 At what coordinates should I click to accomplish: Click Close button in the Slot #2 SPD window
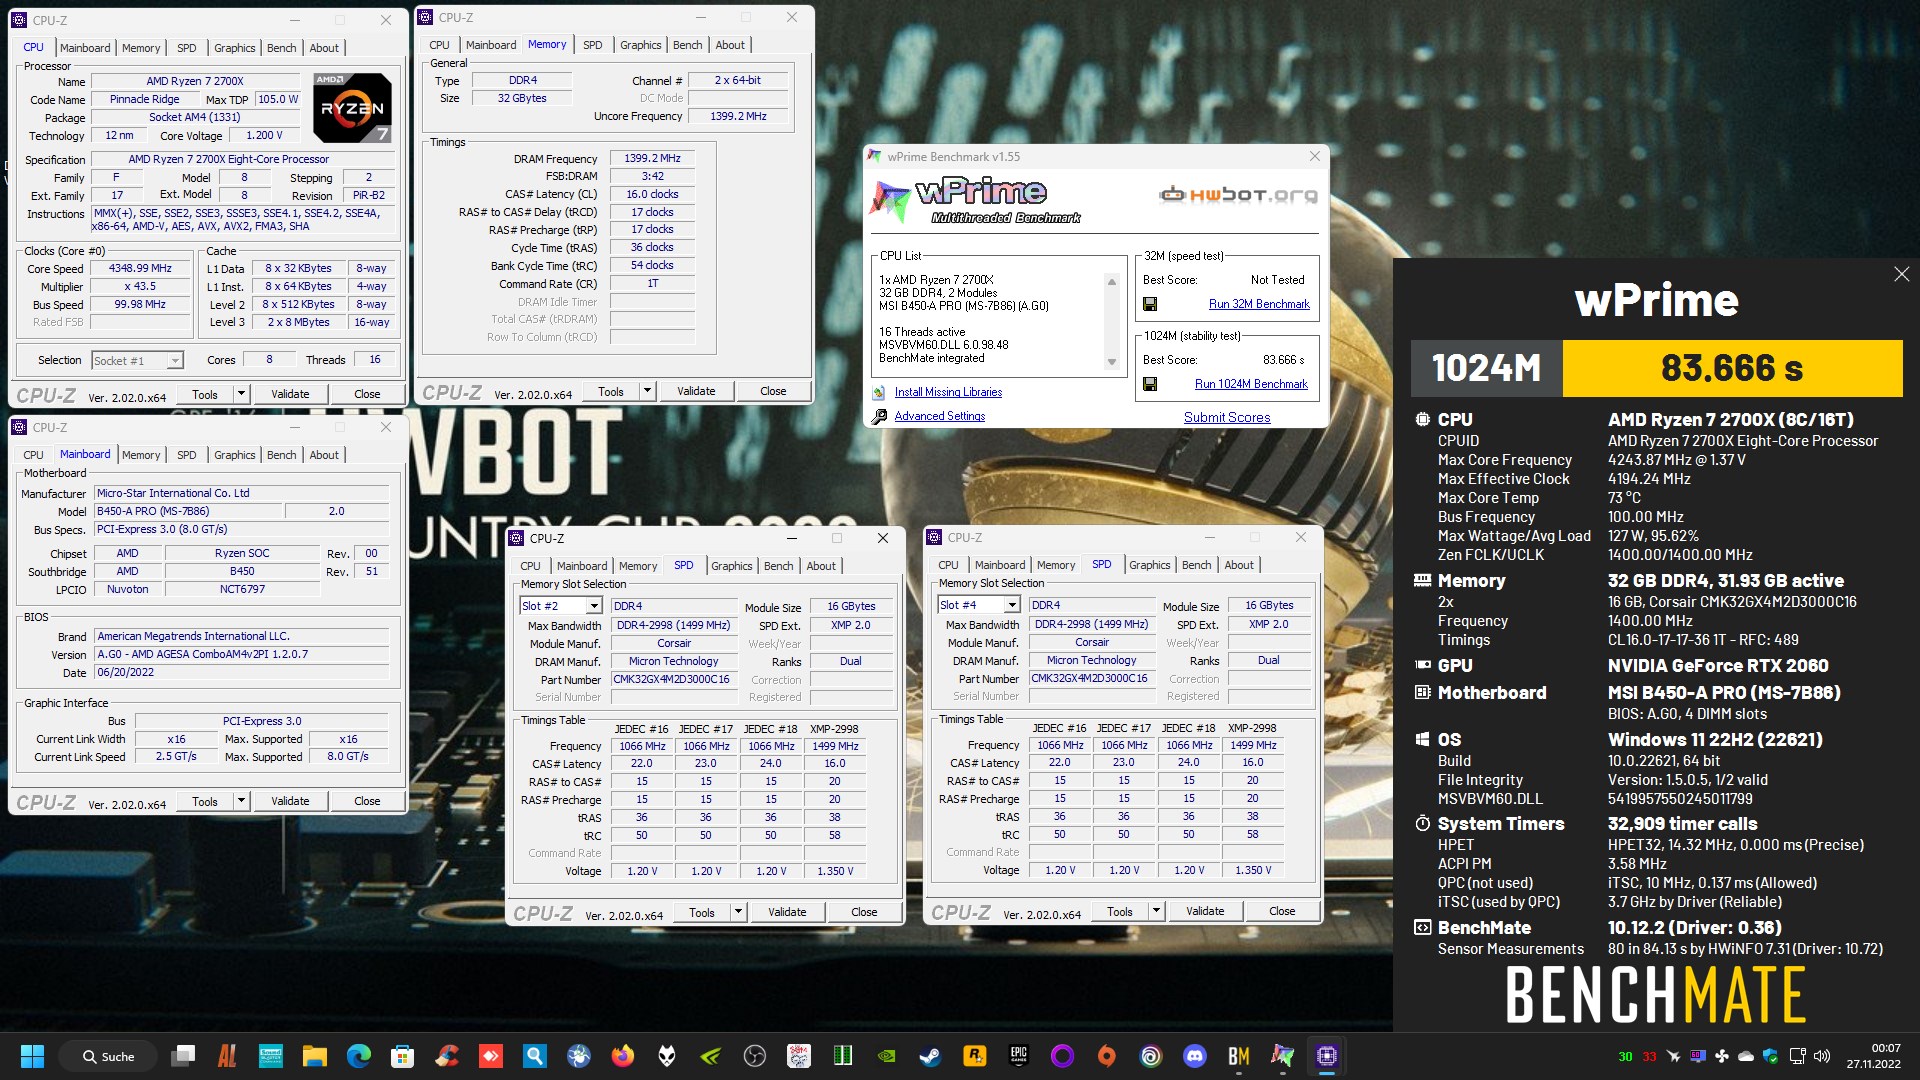coord(864,912)
